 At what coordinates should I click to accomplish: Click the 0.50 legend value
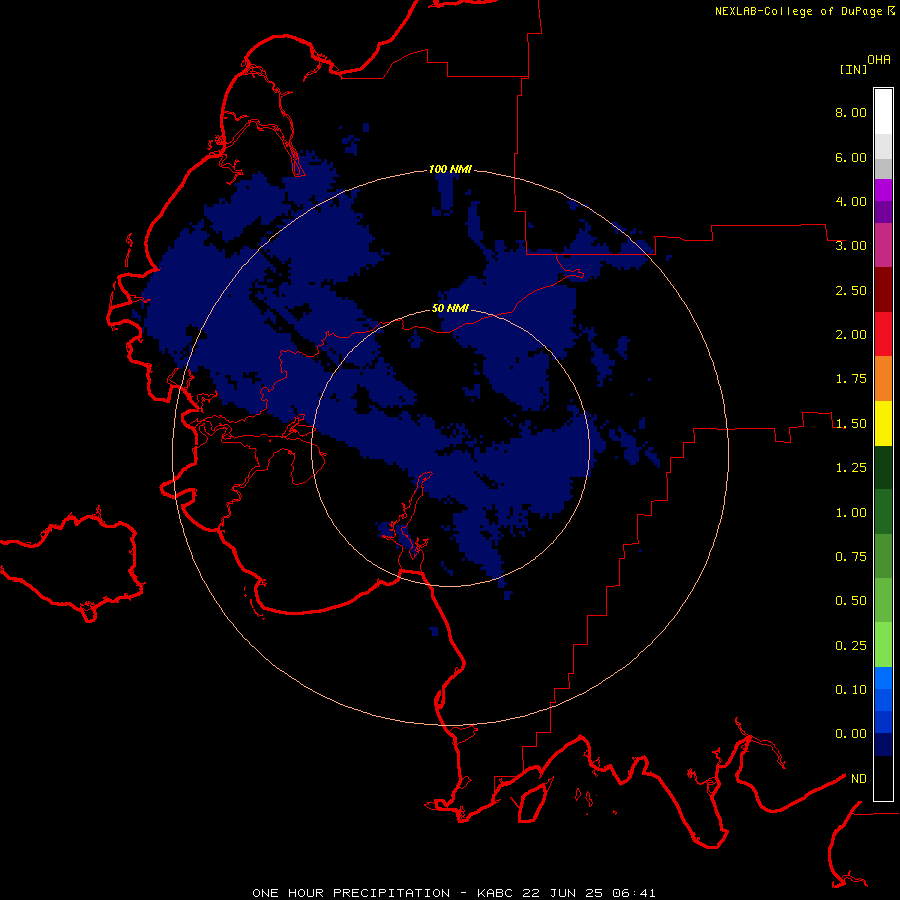pyautogui.click(x=851, y=601)
